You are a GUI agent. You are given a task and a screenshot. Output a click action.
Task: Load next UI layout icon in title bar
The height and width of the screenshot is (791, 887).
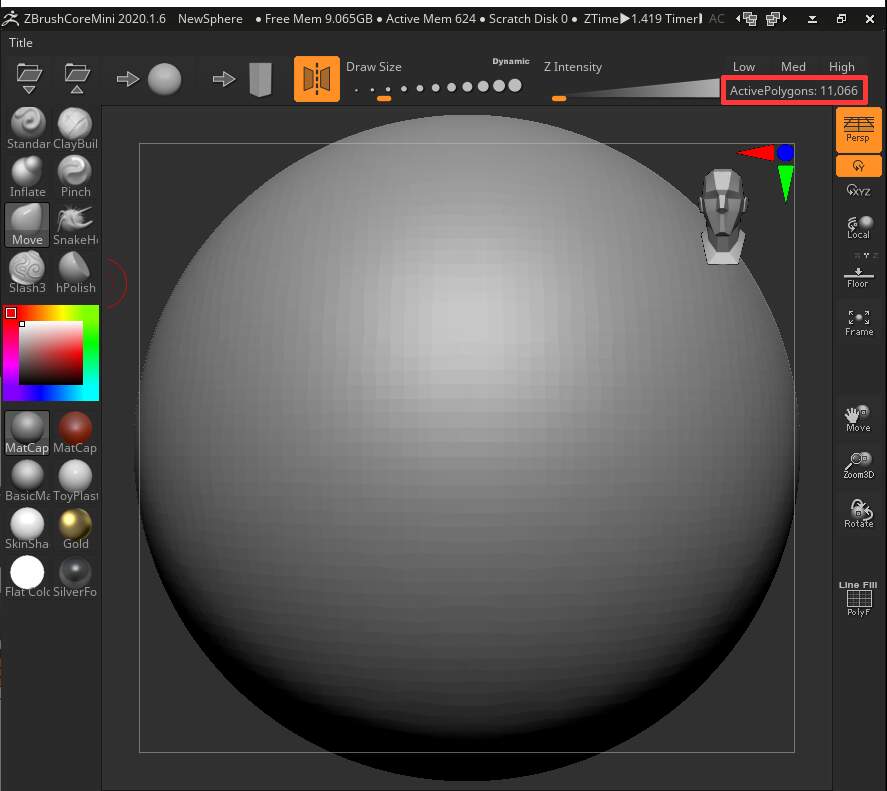click(x=776, y=19)
